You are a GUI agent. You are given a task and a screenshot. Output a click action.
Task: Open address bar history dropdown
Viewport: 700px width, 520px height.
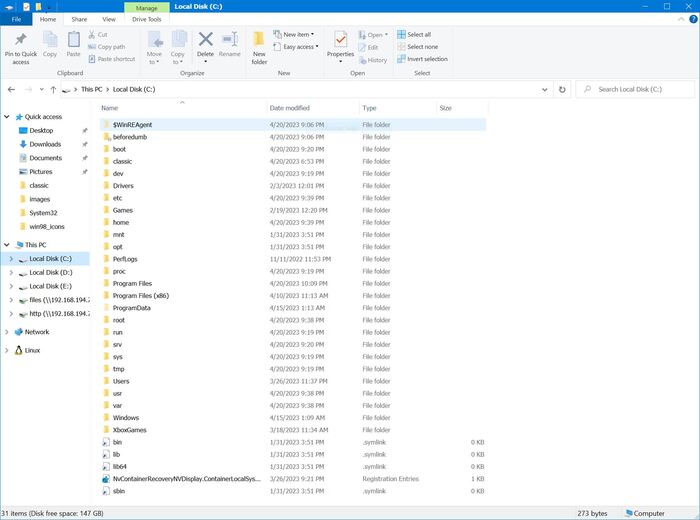point(545,89)
